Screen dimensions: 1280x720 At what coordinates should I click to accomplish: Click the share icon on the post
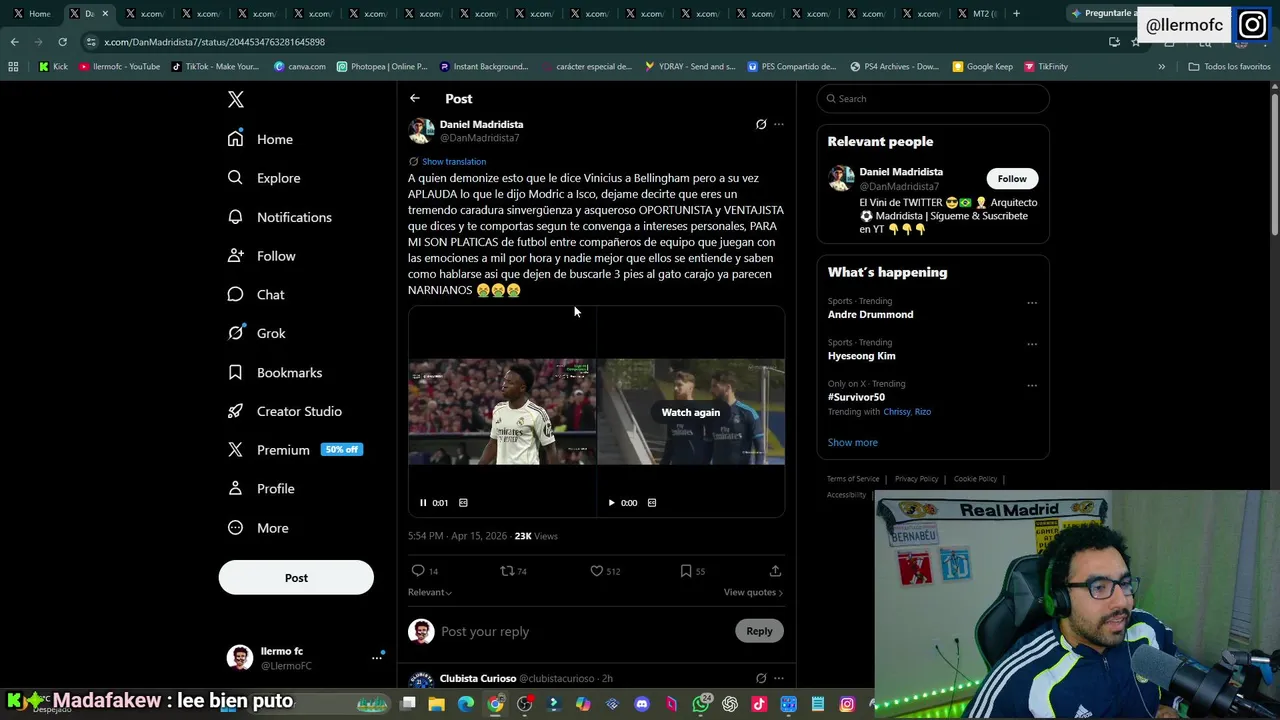[775, 571]
